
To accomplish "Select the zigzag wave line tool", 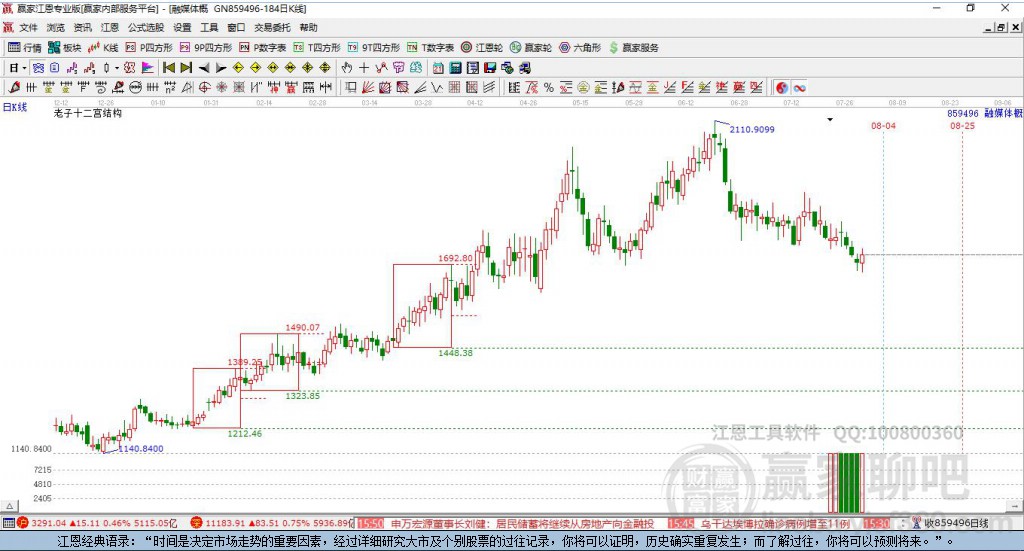I will 438,87.
